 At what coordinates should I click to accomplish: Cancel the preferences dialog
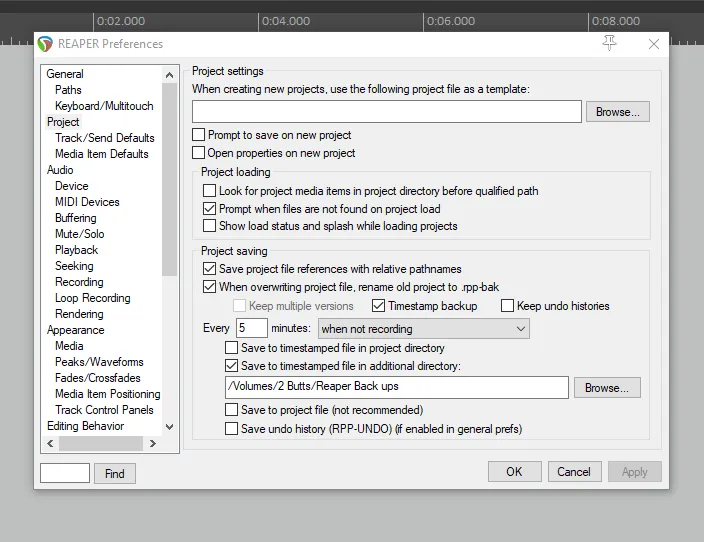[574, 471]
